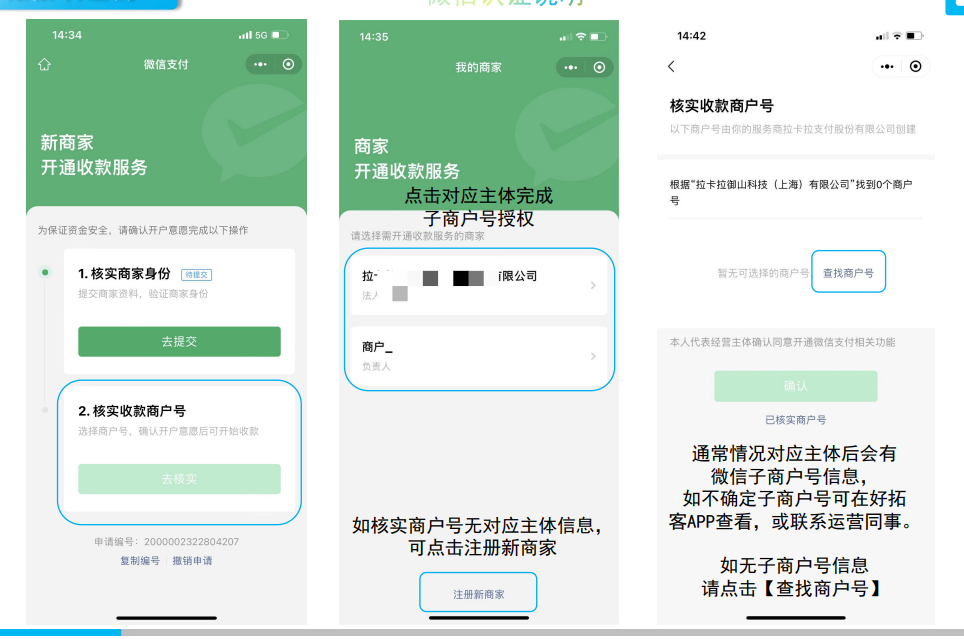Click the light green 去核实 button
Viewport: 964px width, 639px height.
[x=180, y=479]
